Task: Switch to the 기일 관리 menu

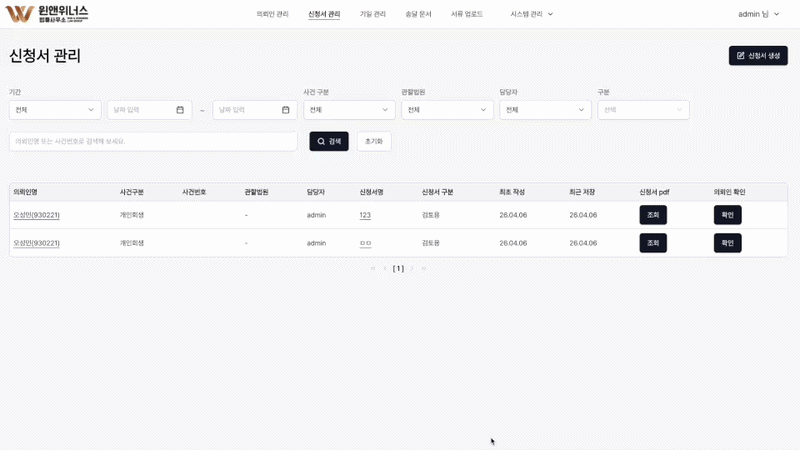Action: click(x=373, y=14)
